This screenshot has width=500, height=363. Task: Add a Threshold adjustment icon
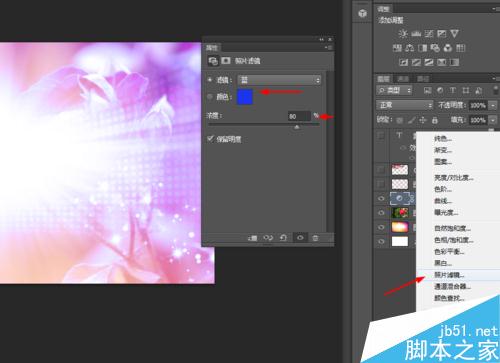pos(429,62)
